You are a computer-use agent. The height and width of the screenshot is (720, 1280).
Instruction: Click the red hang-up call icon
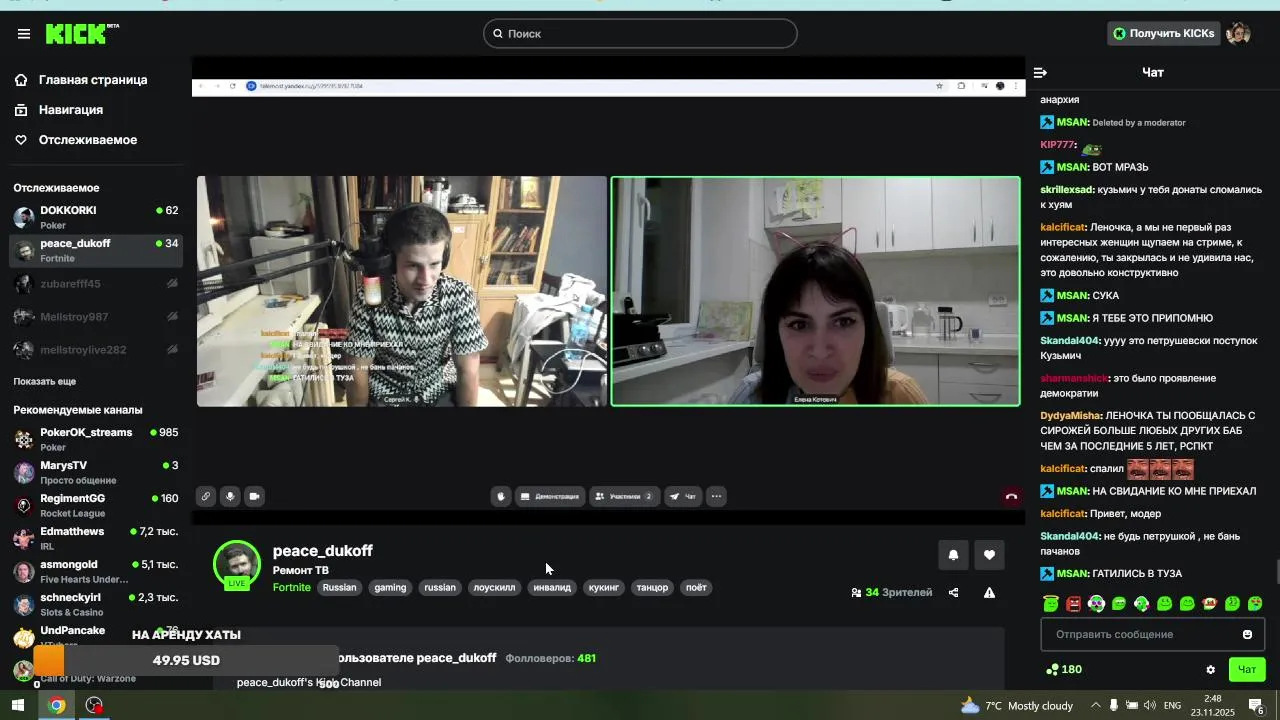point(1011,496)
